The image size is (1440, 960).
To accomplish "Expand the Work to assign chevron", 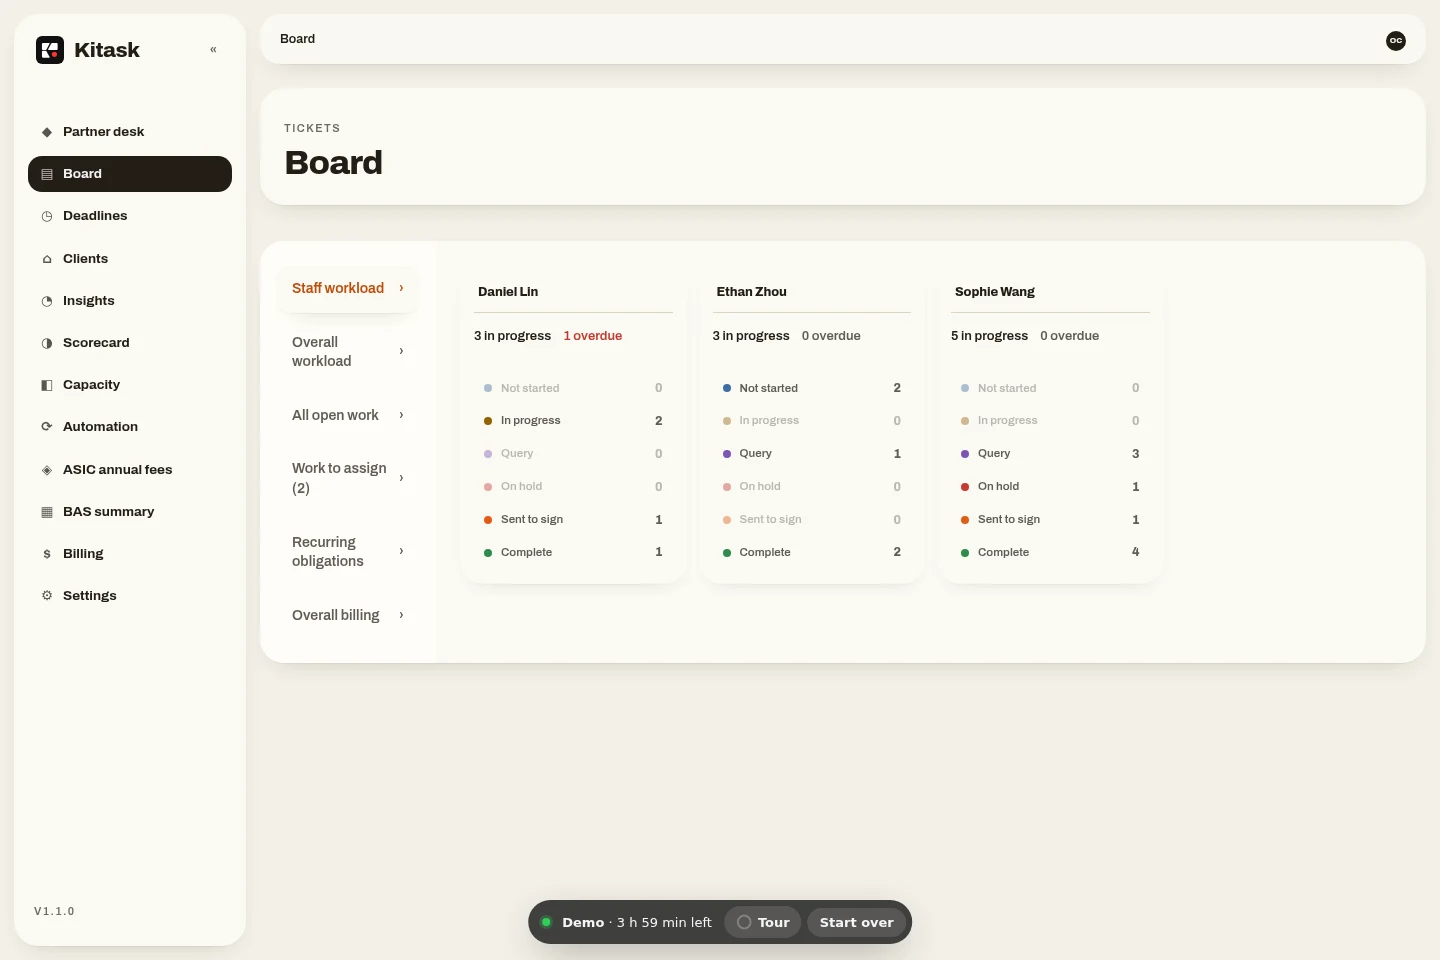I will point(402,478).
